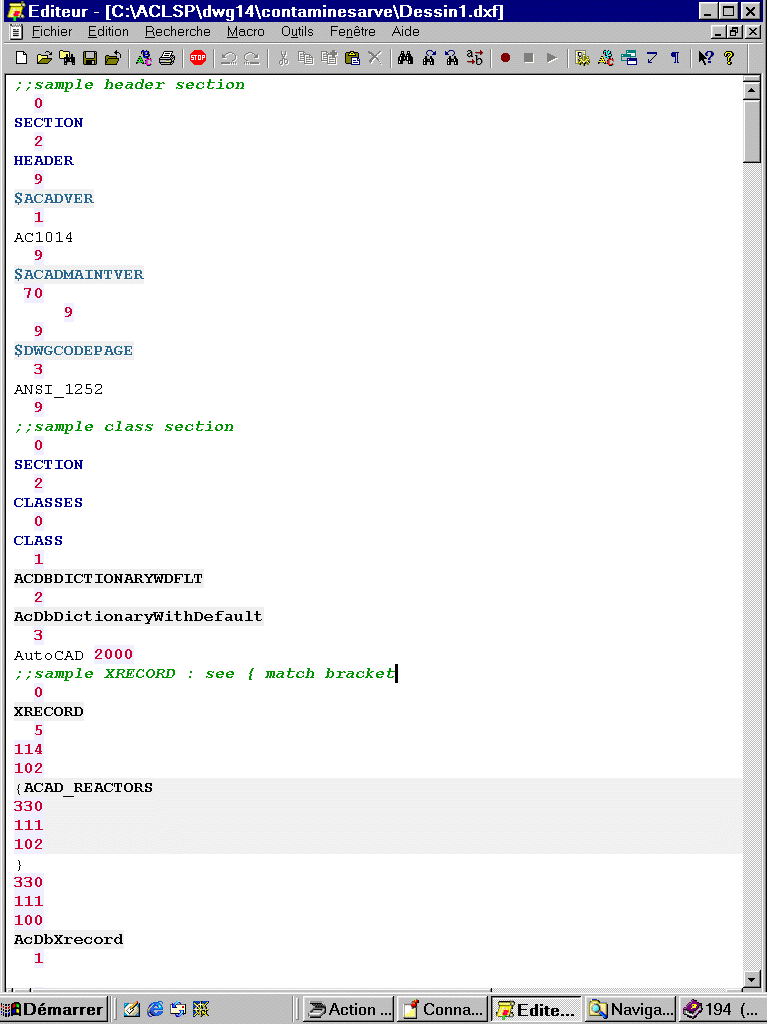Open the Outils menu
This screenshot has height=1024, width=767.
coord(297,31)
